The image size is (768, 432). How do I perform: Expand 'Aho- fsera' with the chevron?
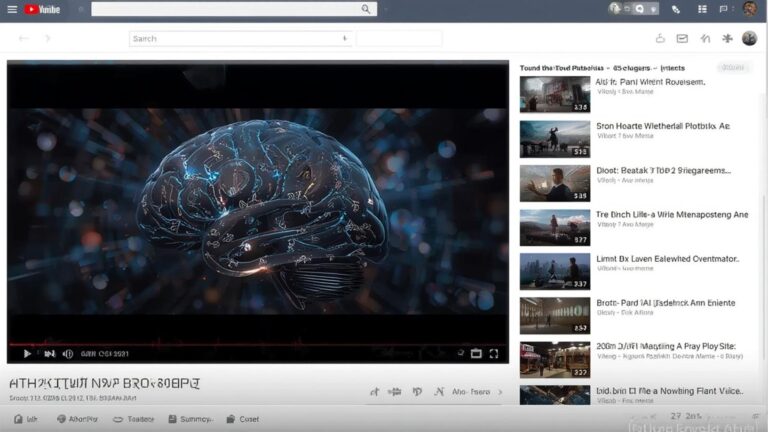[x=500, y=392]
